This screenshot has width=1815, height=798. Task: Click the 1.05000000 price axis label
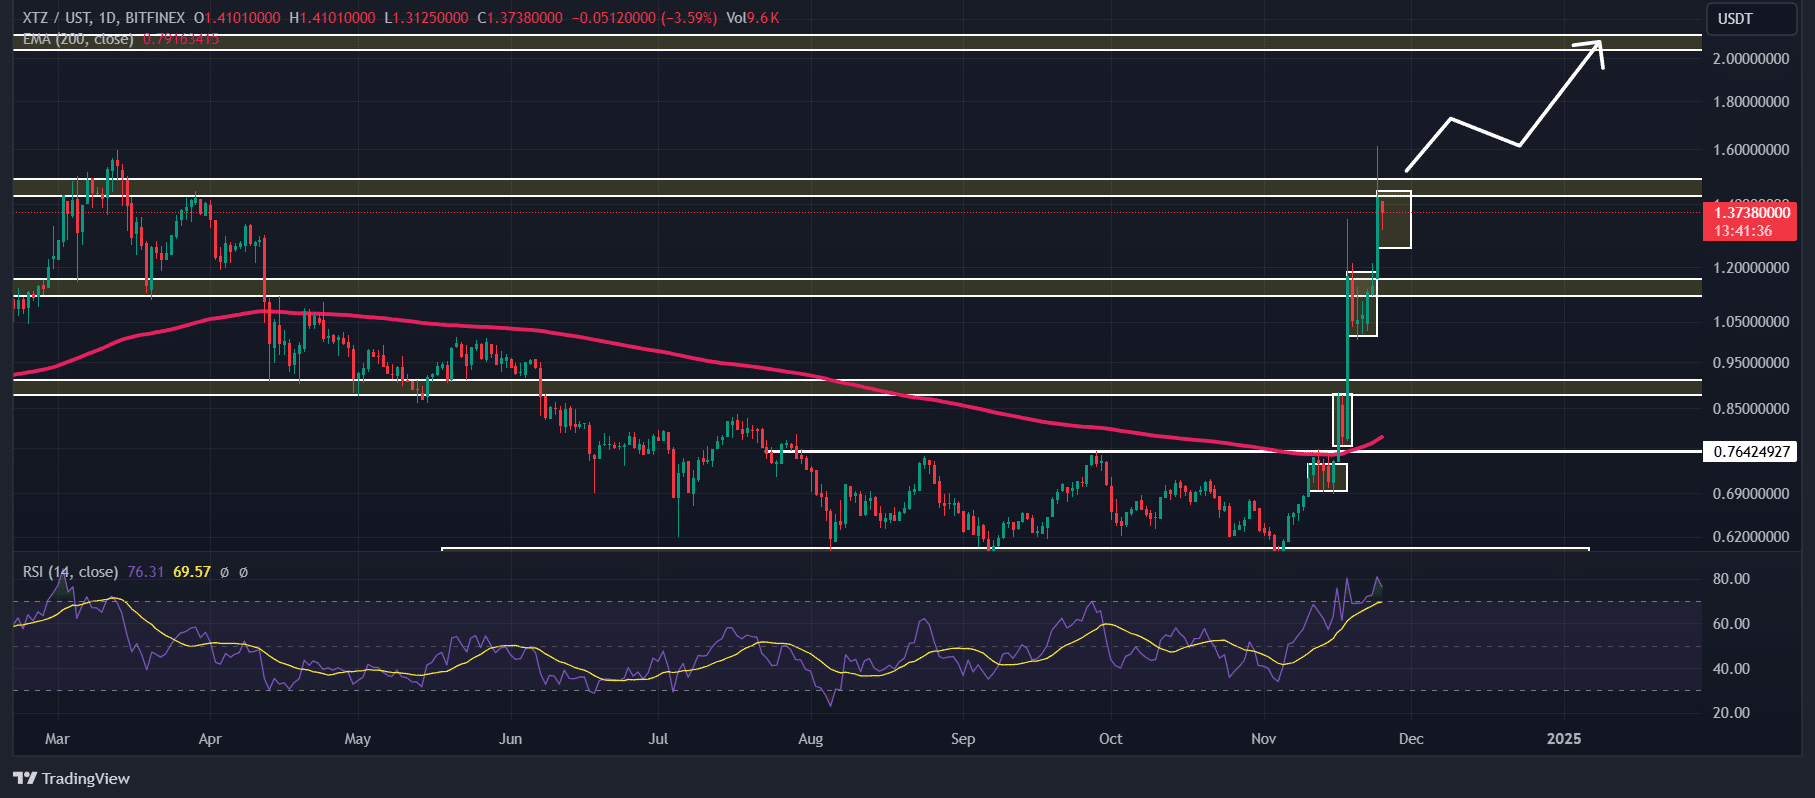coord(1751,322)
